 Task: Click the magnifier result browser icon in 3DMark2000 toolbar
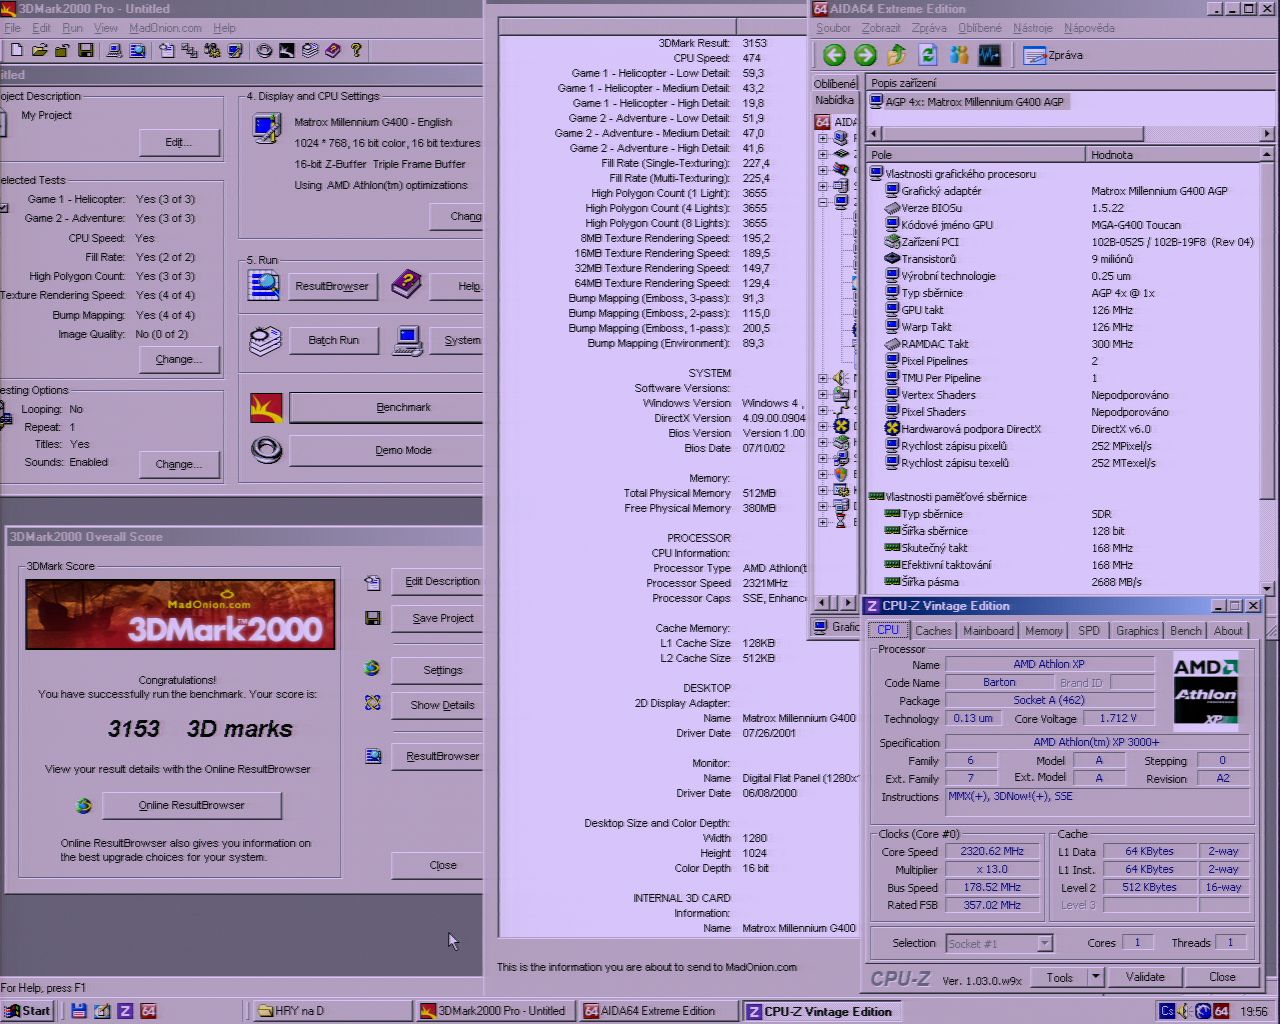pyautogui.click(x=137, y=50)
